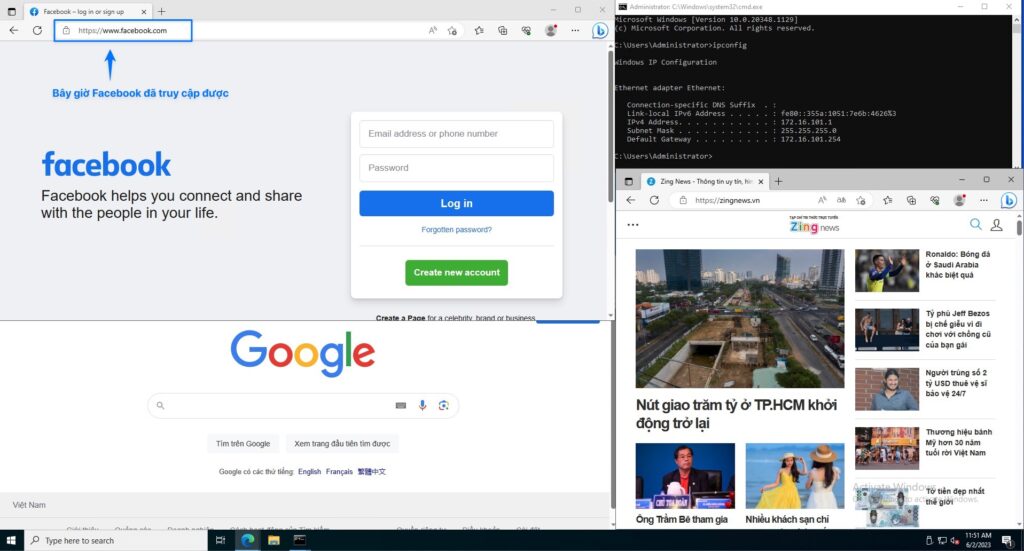Open Translate icon in Zing News address bar
Screen dimensions: 1024x551
click(842, 200)
